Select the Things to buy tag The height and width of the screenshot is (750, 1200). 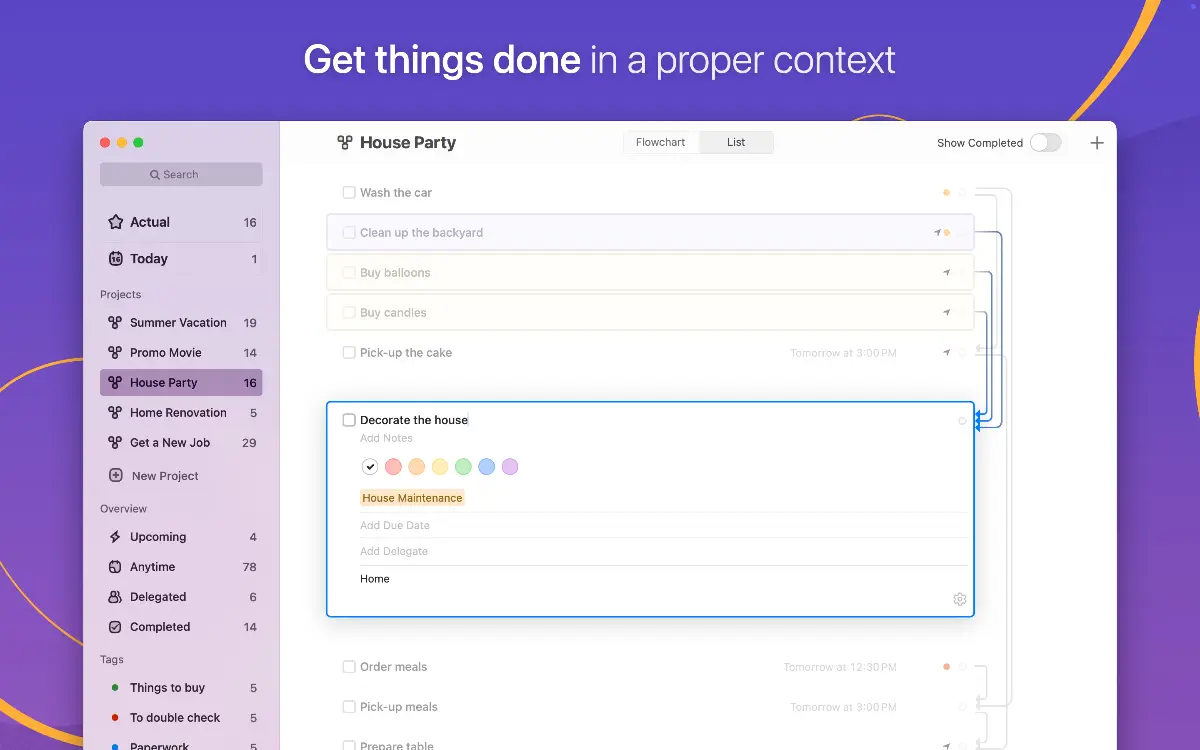167,688
